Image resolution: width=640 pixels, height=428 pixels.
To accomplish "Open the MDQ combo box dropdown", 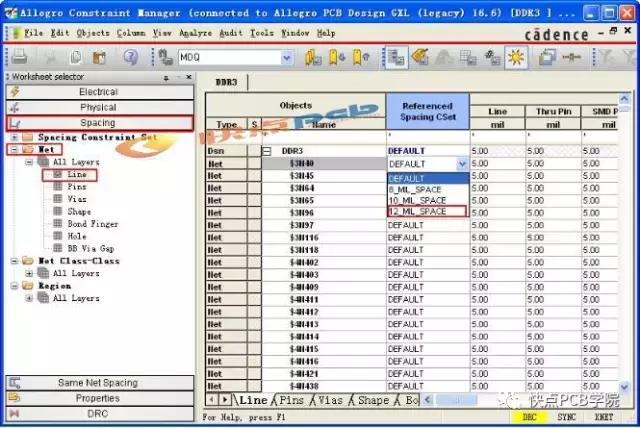I will [x=287, y=58].
